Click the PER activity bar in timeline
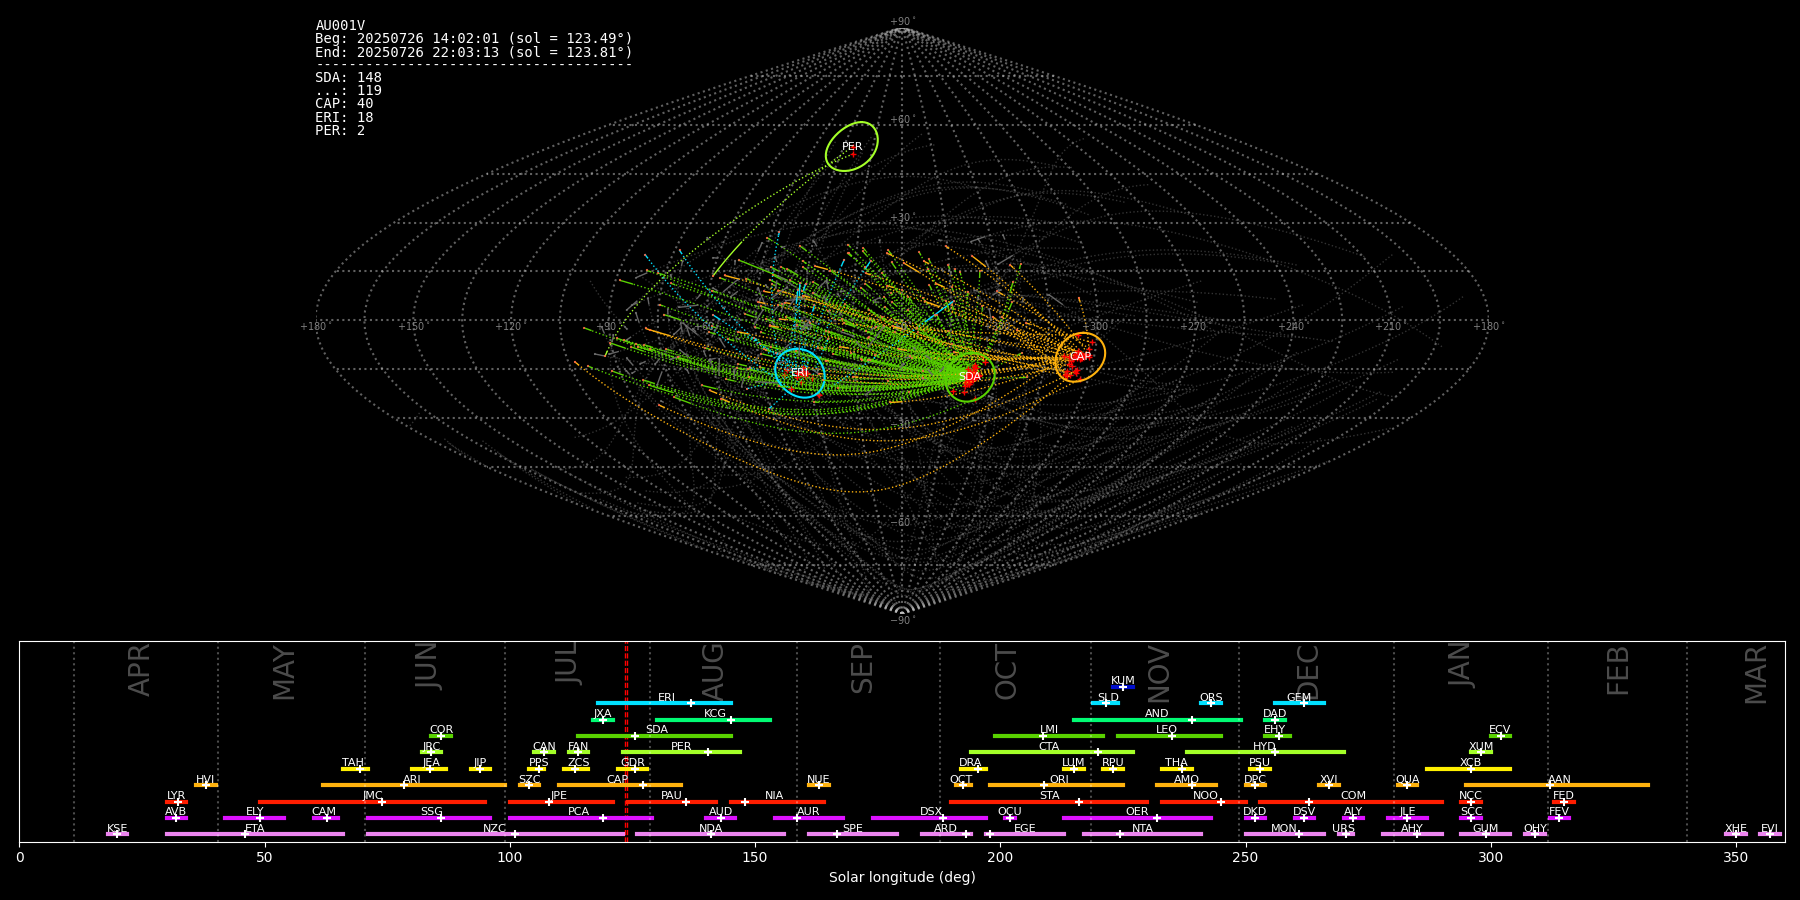Viewport: 1800px width, 900px height. [x=681, y=752]
